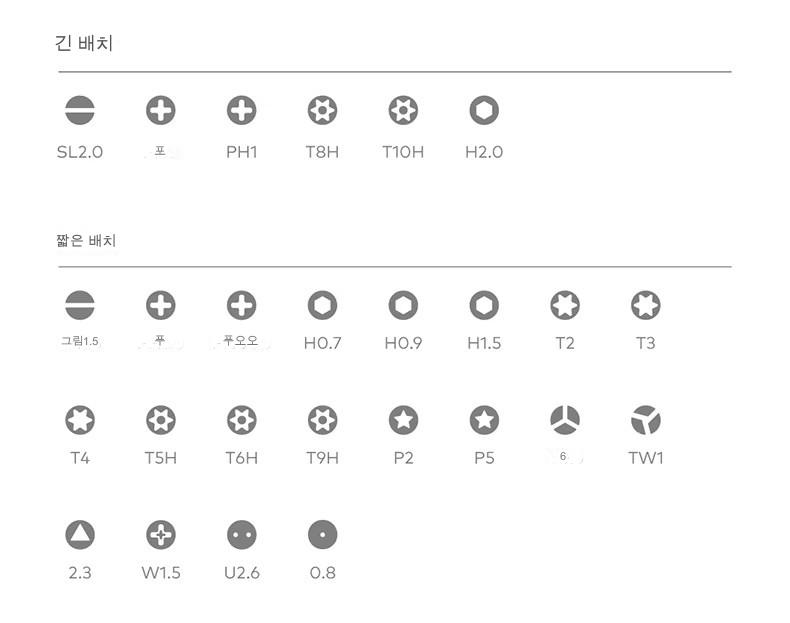Select the W1.5 bit icon
The width and height of the screenshot is (790, 623).
tap(161, 535)
